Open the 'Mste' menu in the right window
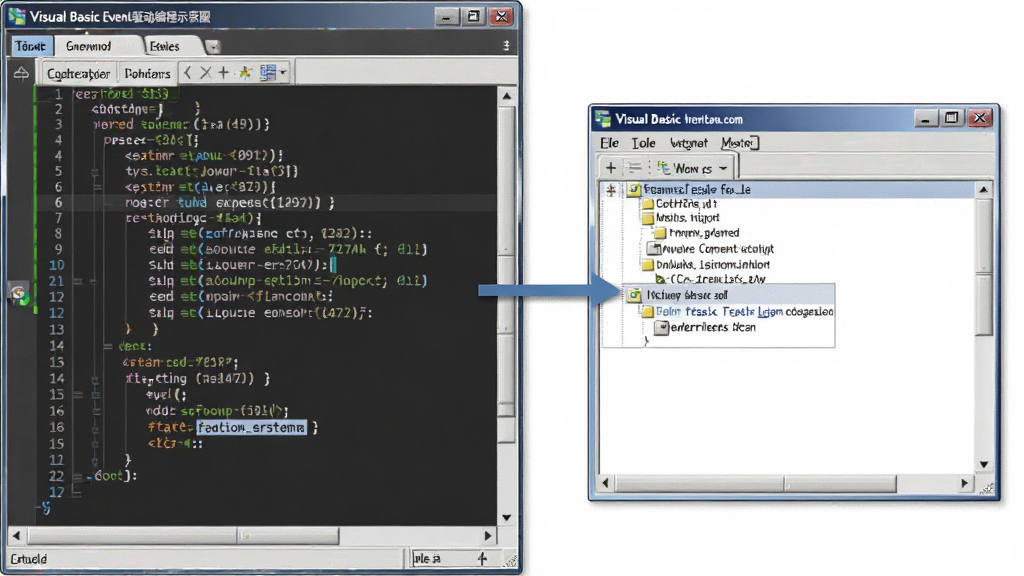Screen dimensions: 1024x576 (x=739, y=142)
